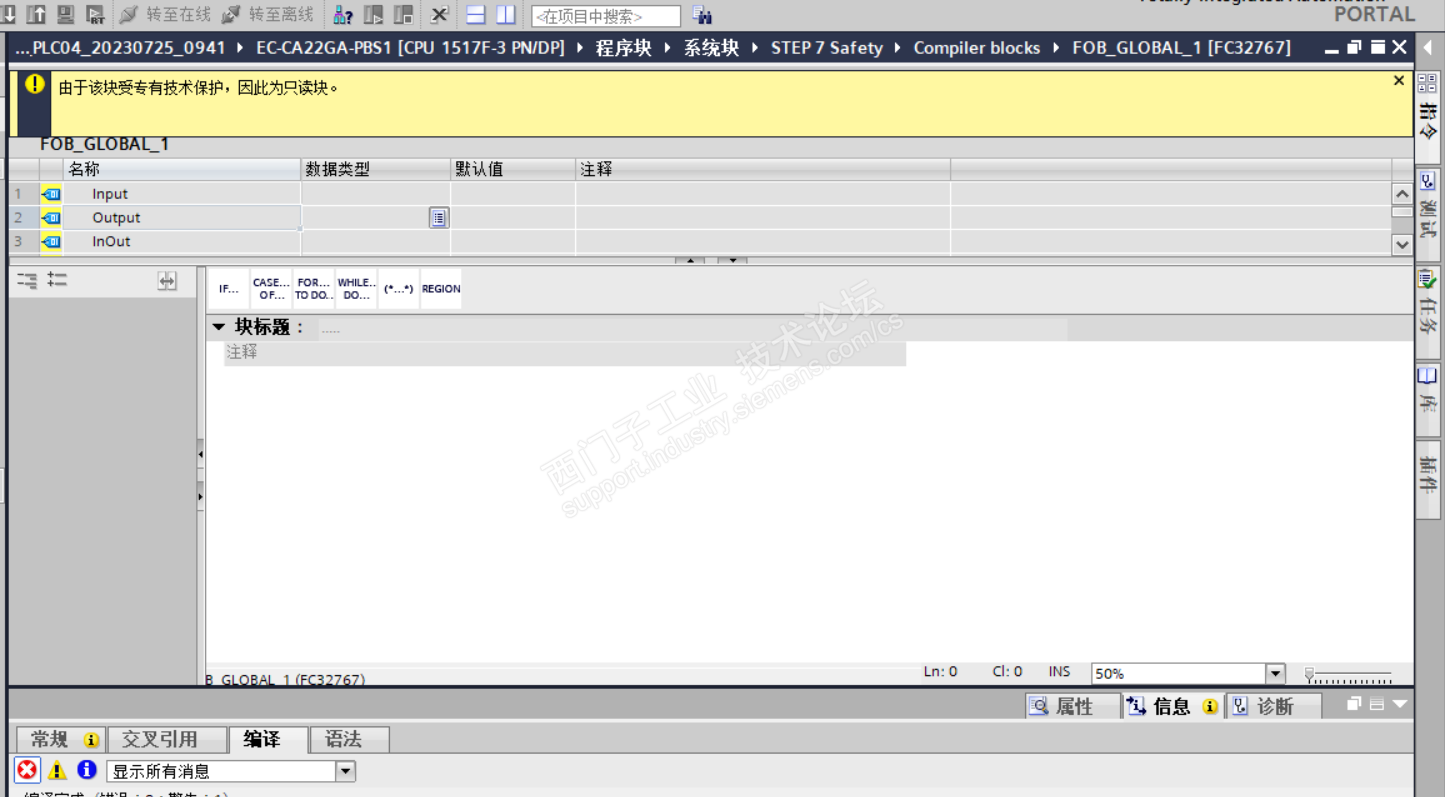Insert (*...*) comment block
1445x797 pixels.
399,289
